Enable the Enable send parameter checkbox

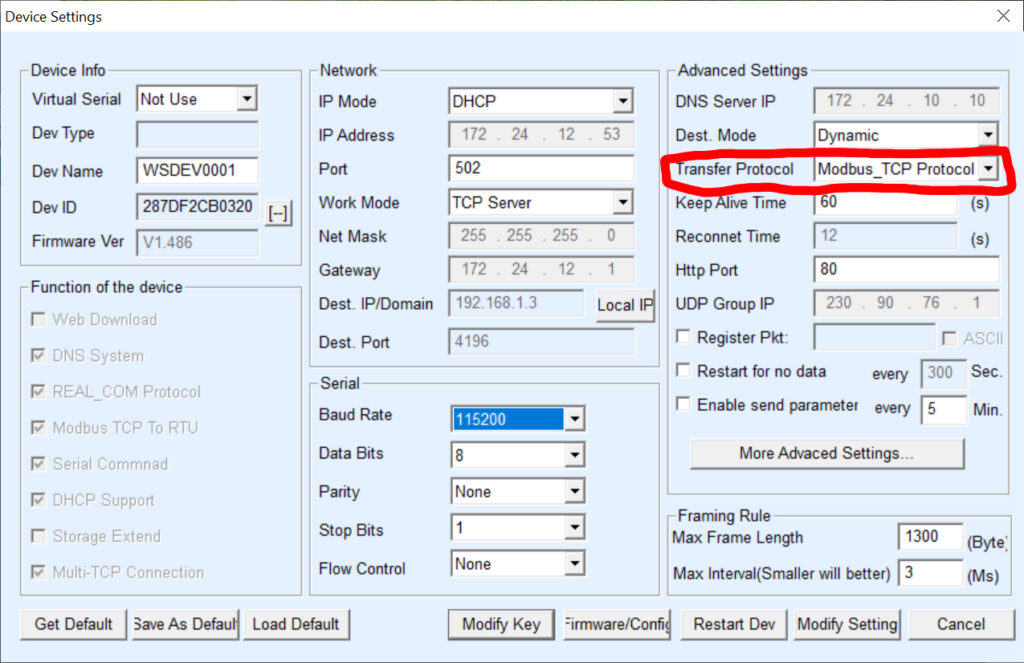coord(683,406)
